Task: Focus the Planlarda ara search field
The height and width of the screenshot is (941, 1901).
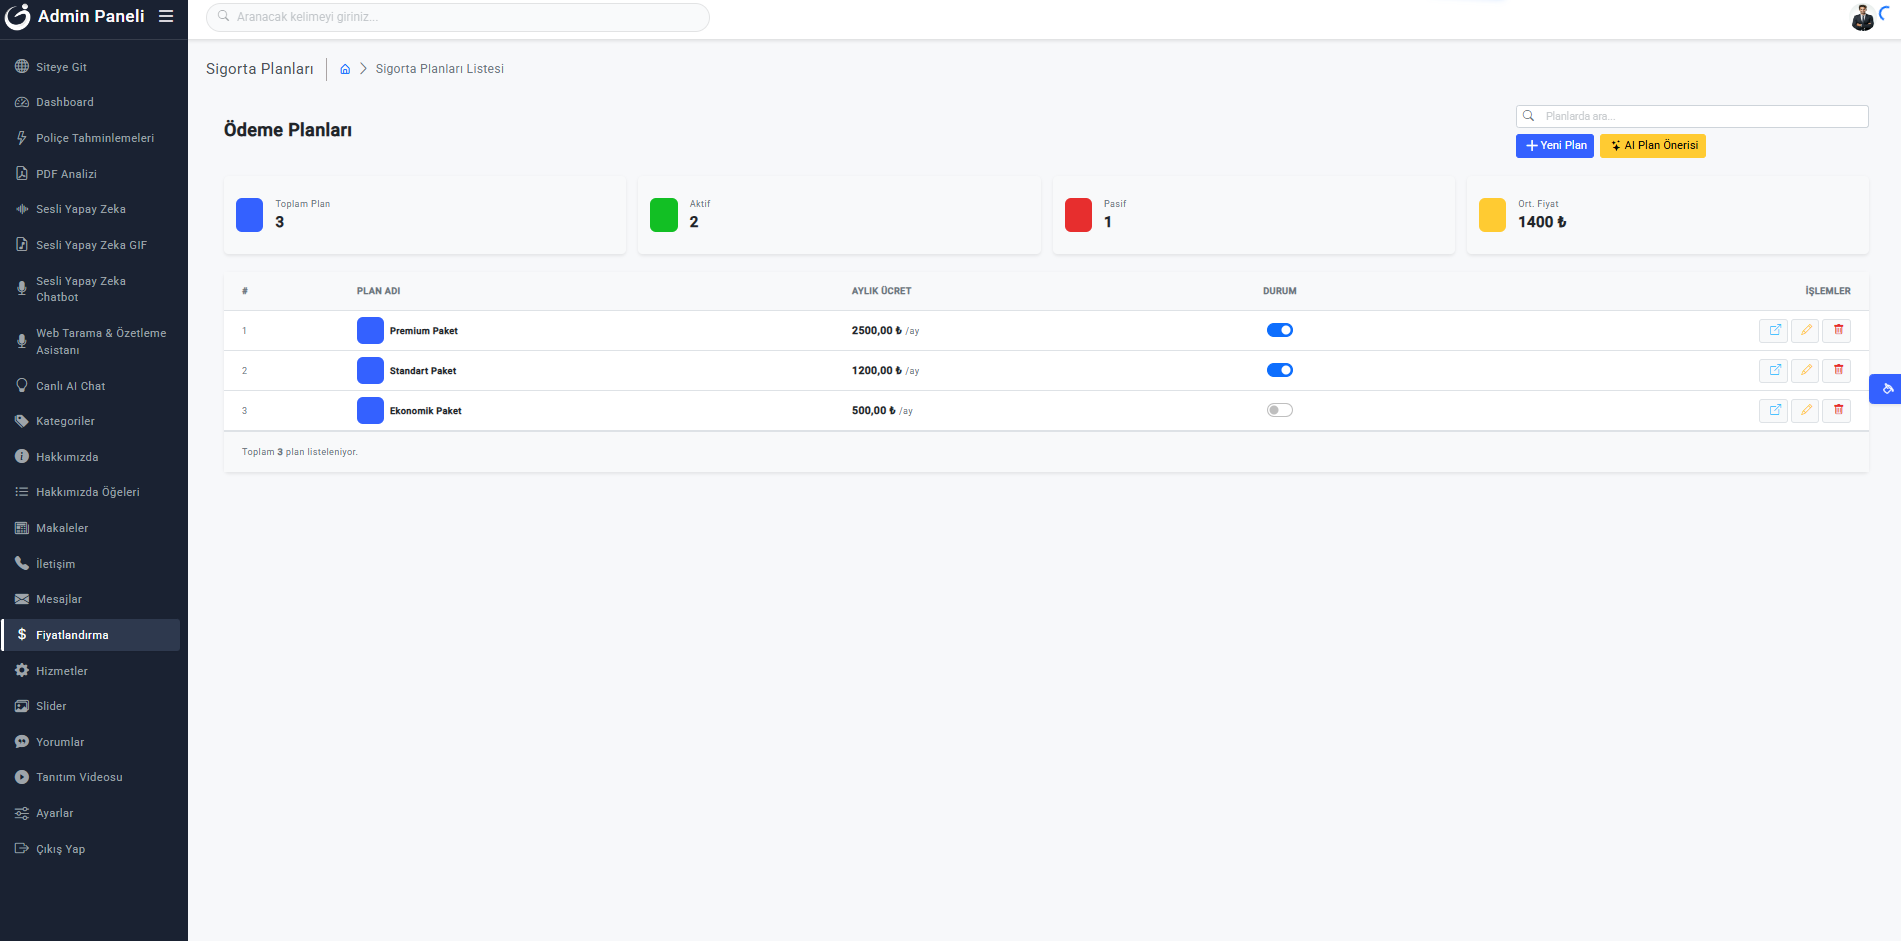Action: 1692,116
